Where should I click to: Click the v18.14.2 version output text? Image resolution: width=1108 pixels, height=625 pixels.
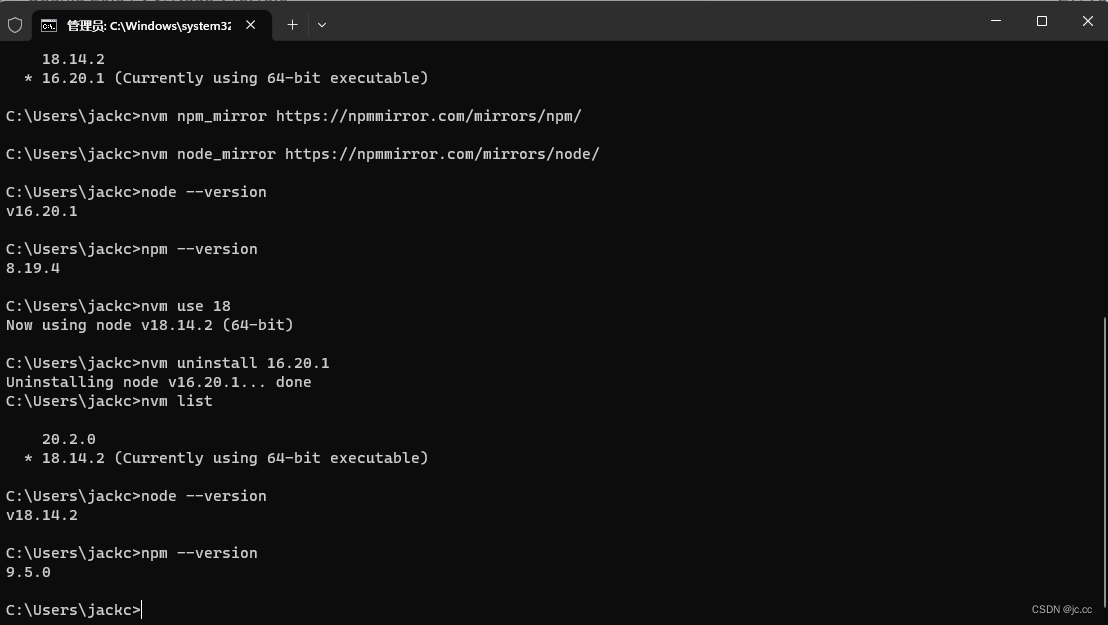pyautogui.click(x=41, y=515)
